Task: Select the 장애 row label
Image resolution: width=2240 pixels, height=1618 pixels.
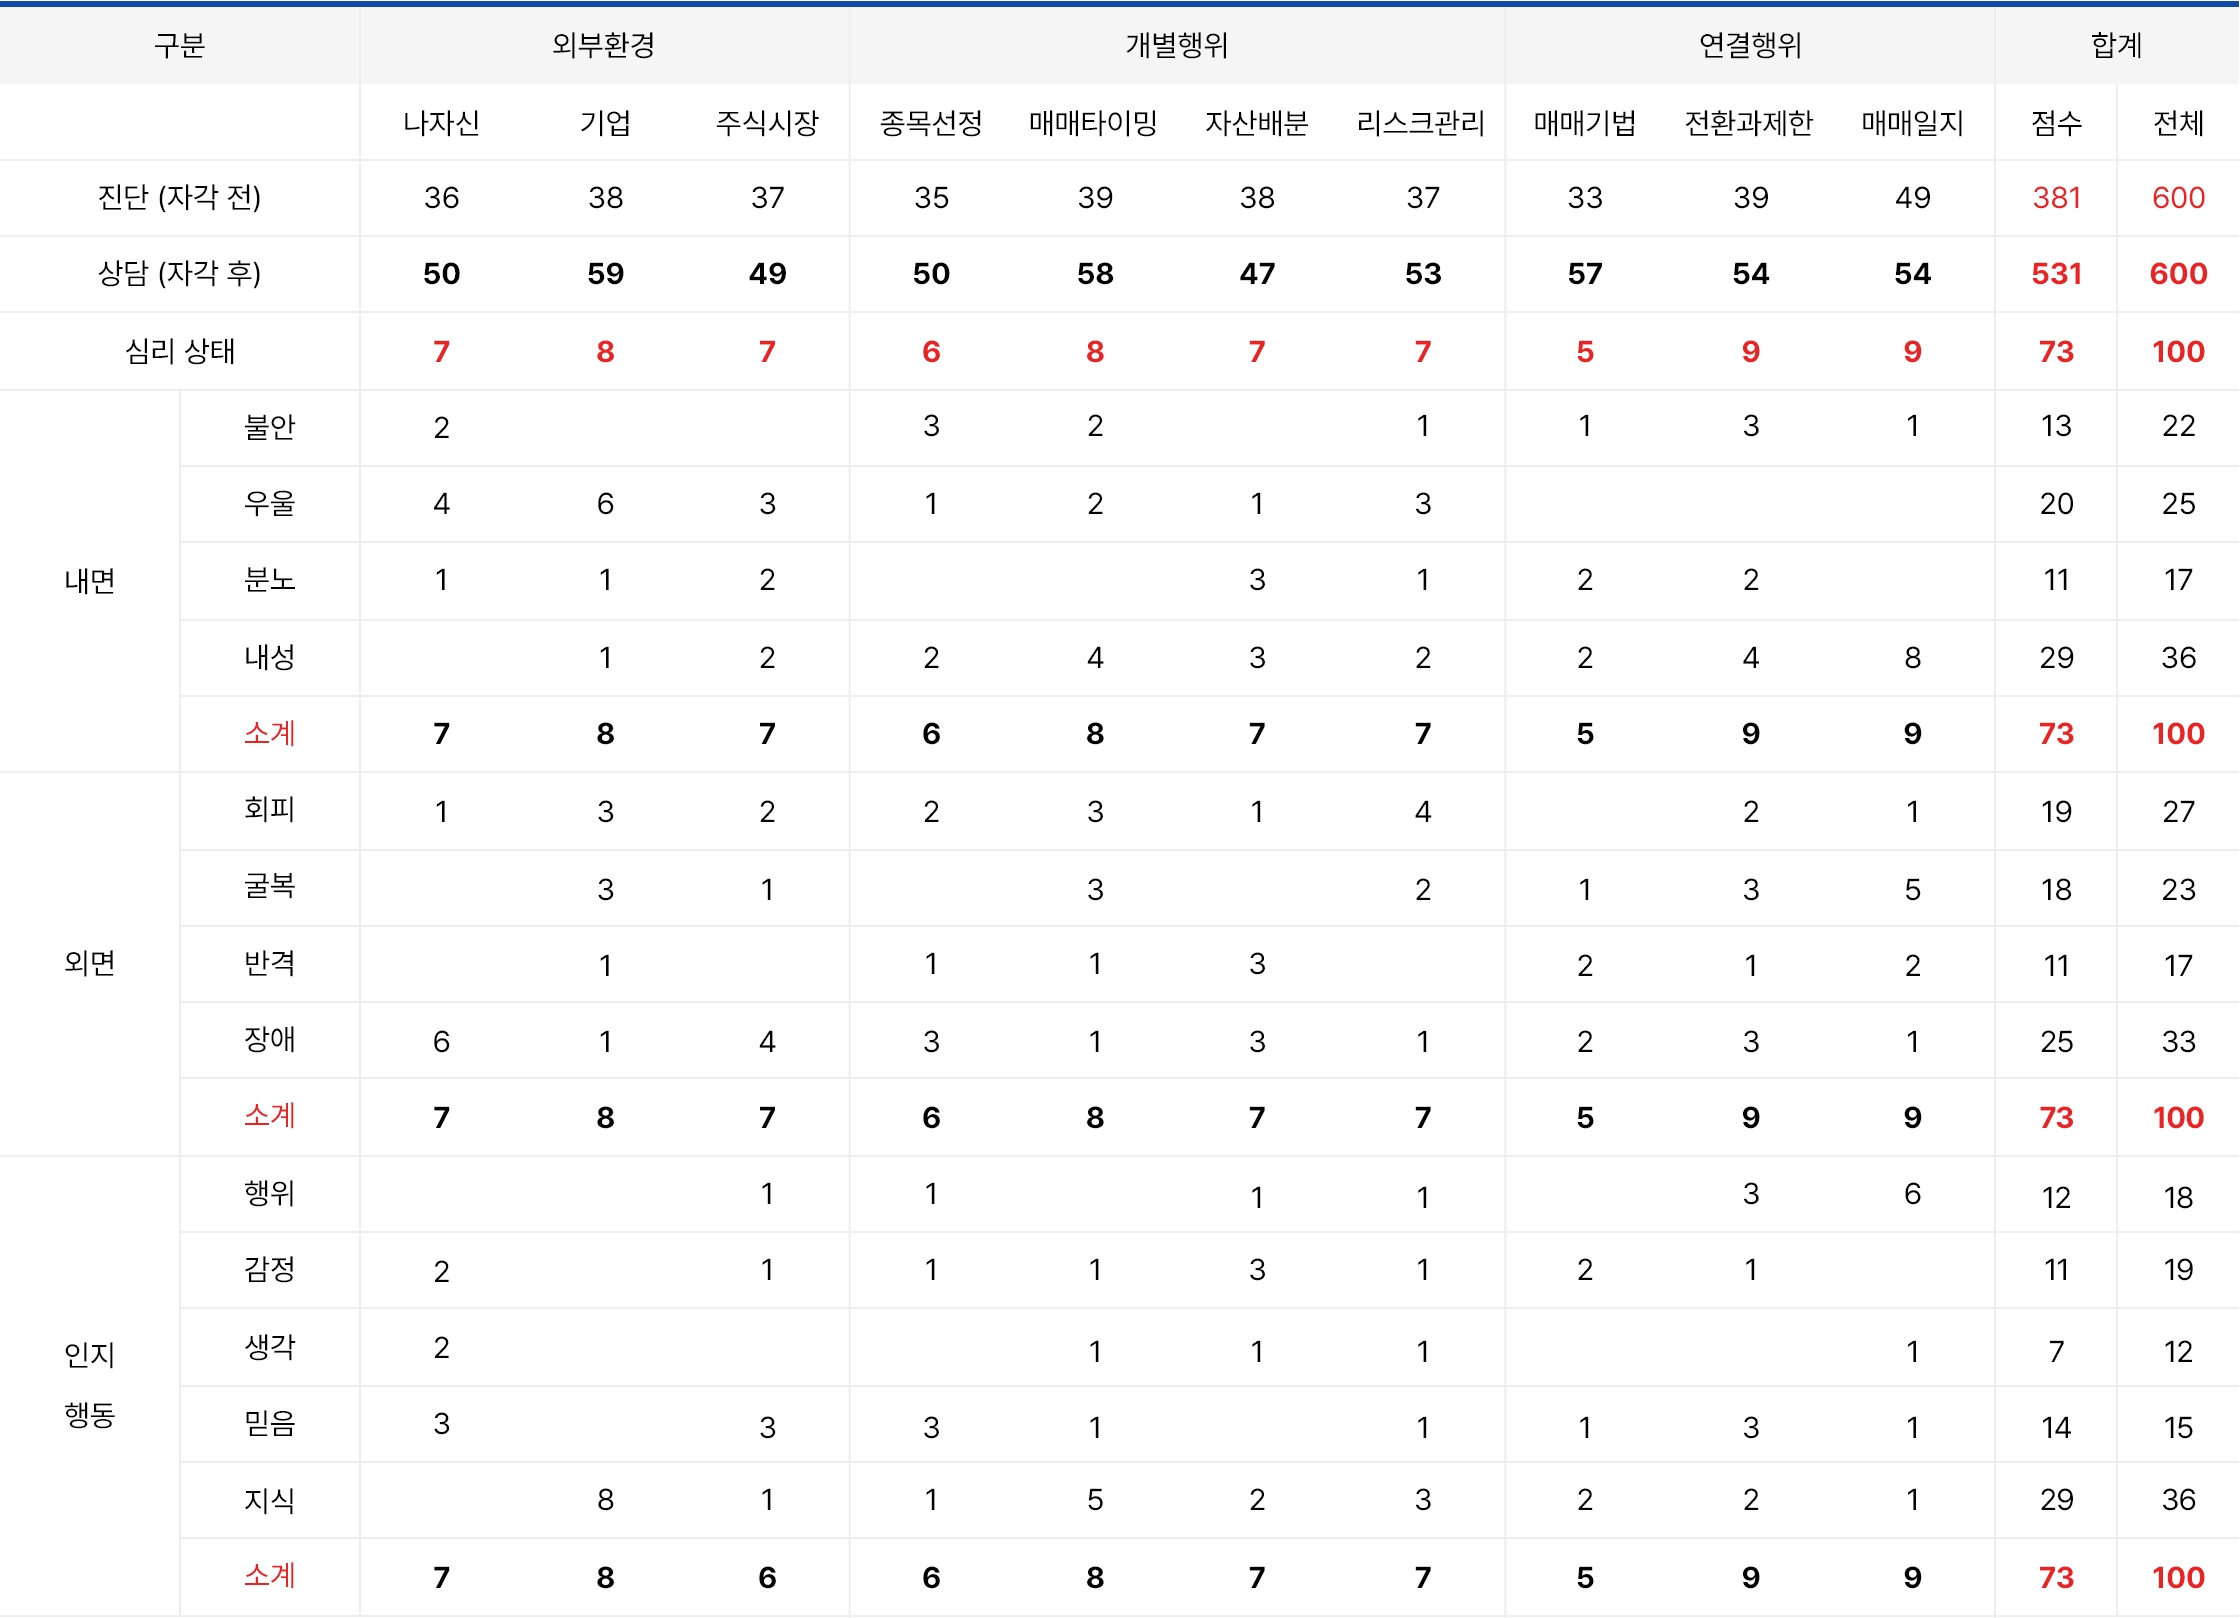Action: coord(269,1039)
